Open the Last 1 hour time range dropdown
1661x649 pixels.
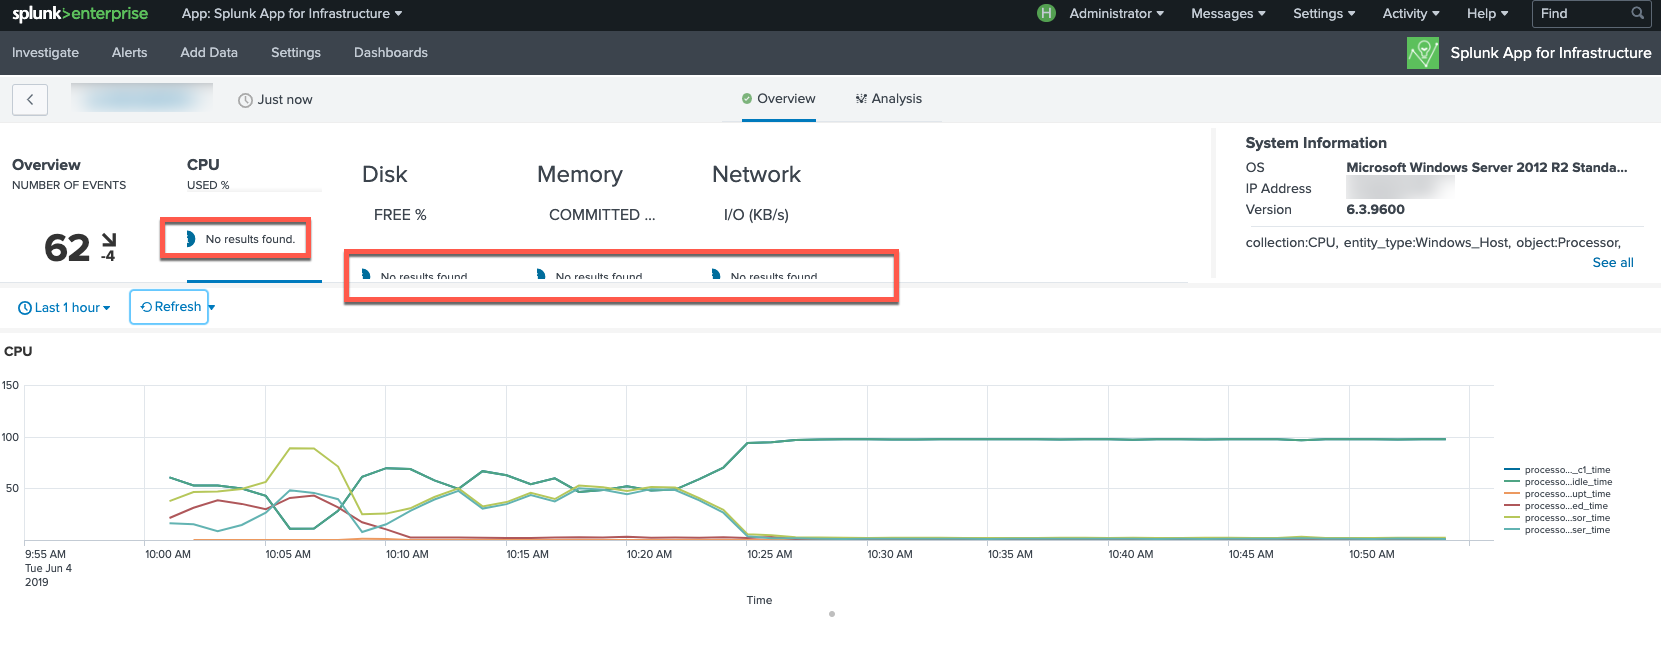[65, 308]
